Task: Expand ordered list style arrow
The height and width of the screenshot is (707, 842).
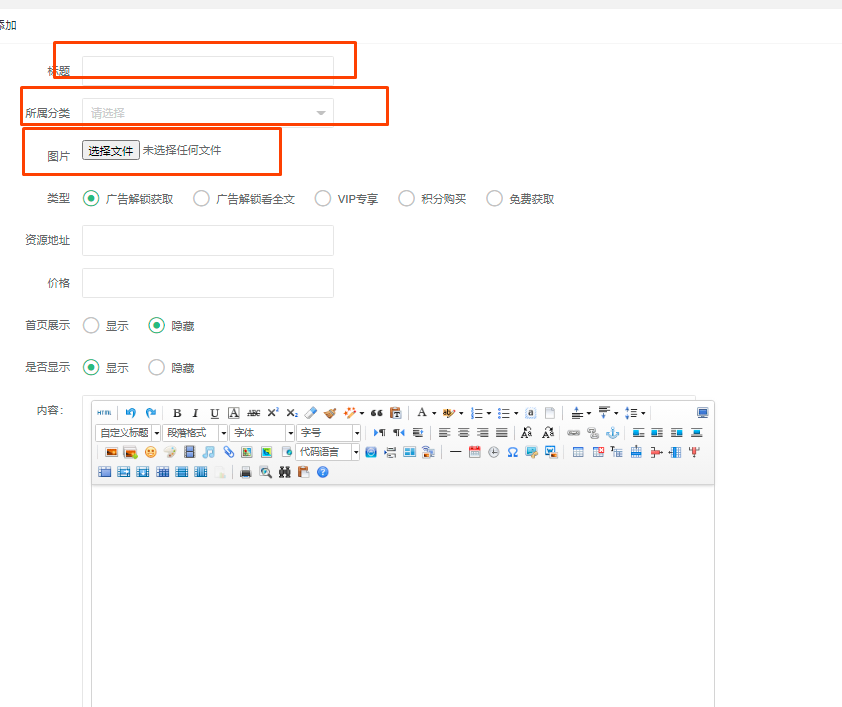Action: click(489, 413)
